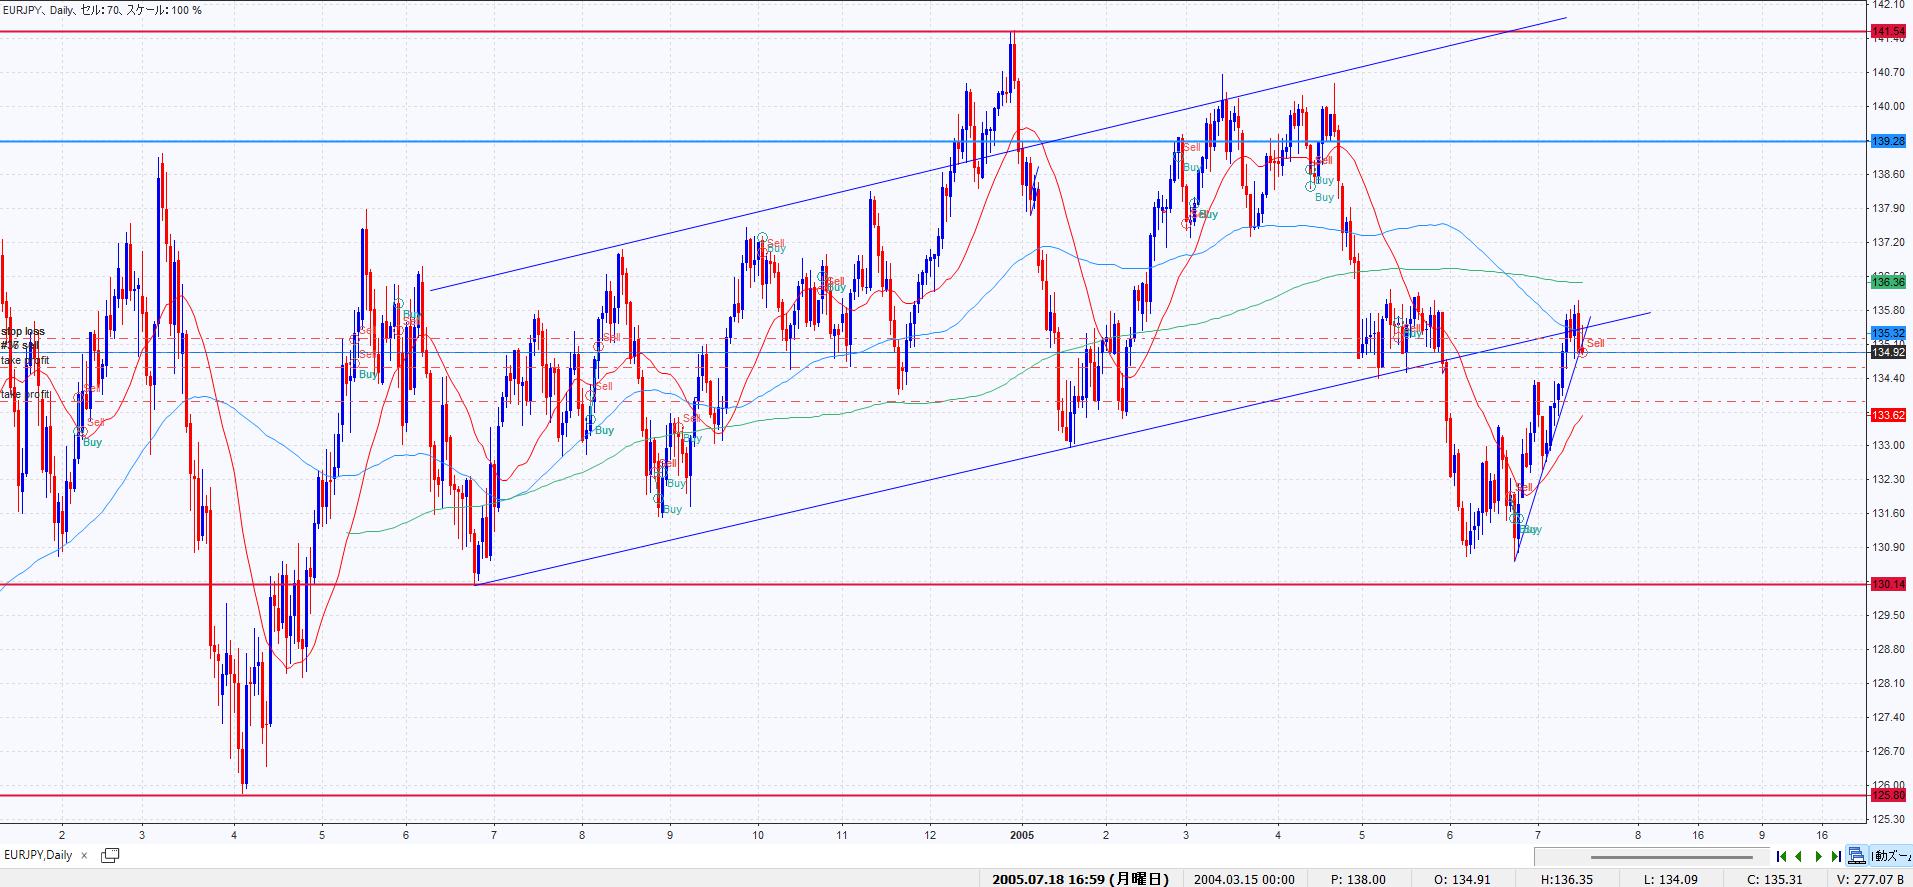Select the green 136.36 moving average label
Image resolution: width=1913 pixels, height=887 pixels.
tap(1888, 283)
